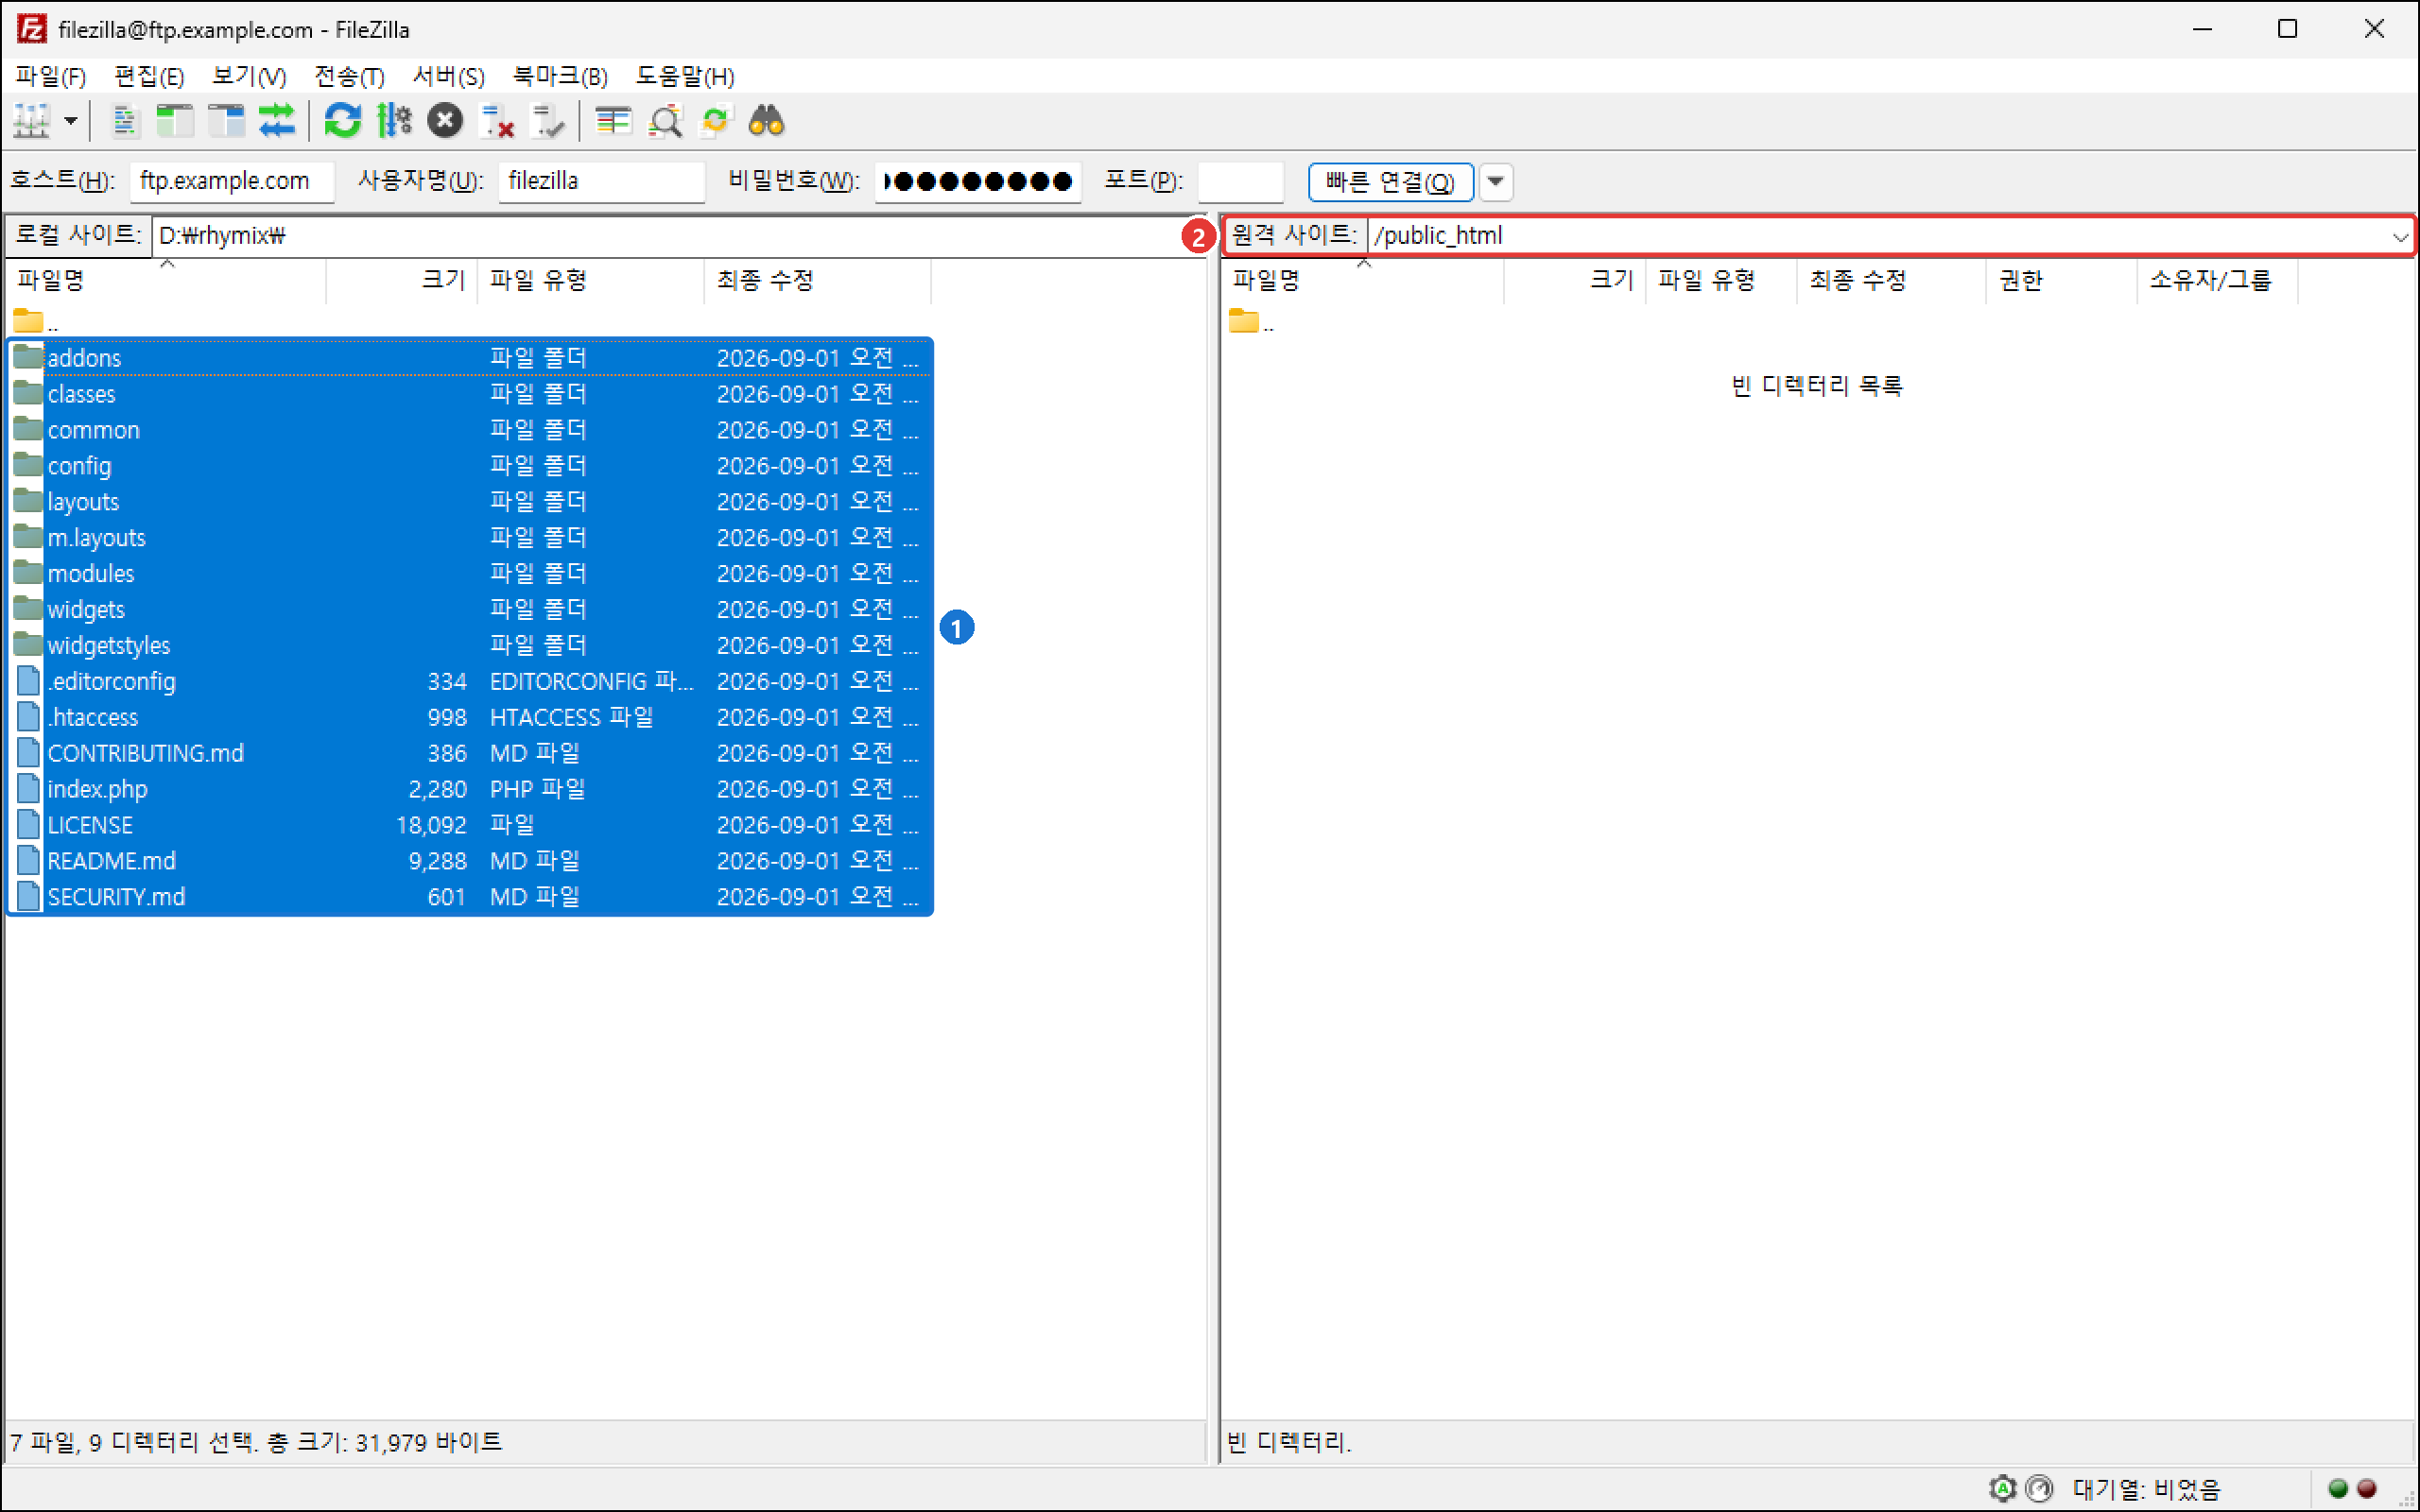Open the 서버(S) menu

click(x=449, y=76)
